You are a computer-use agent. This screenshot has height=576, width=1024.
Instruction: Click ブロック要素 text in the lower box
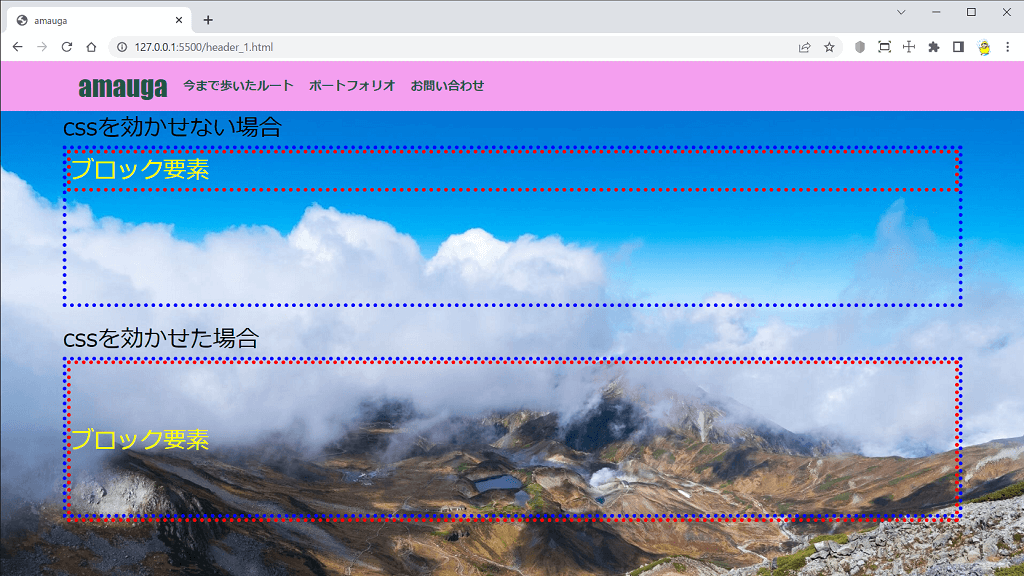tap(140, 440)
